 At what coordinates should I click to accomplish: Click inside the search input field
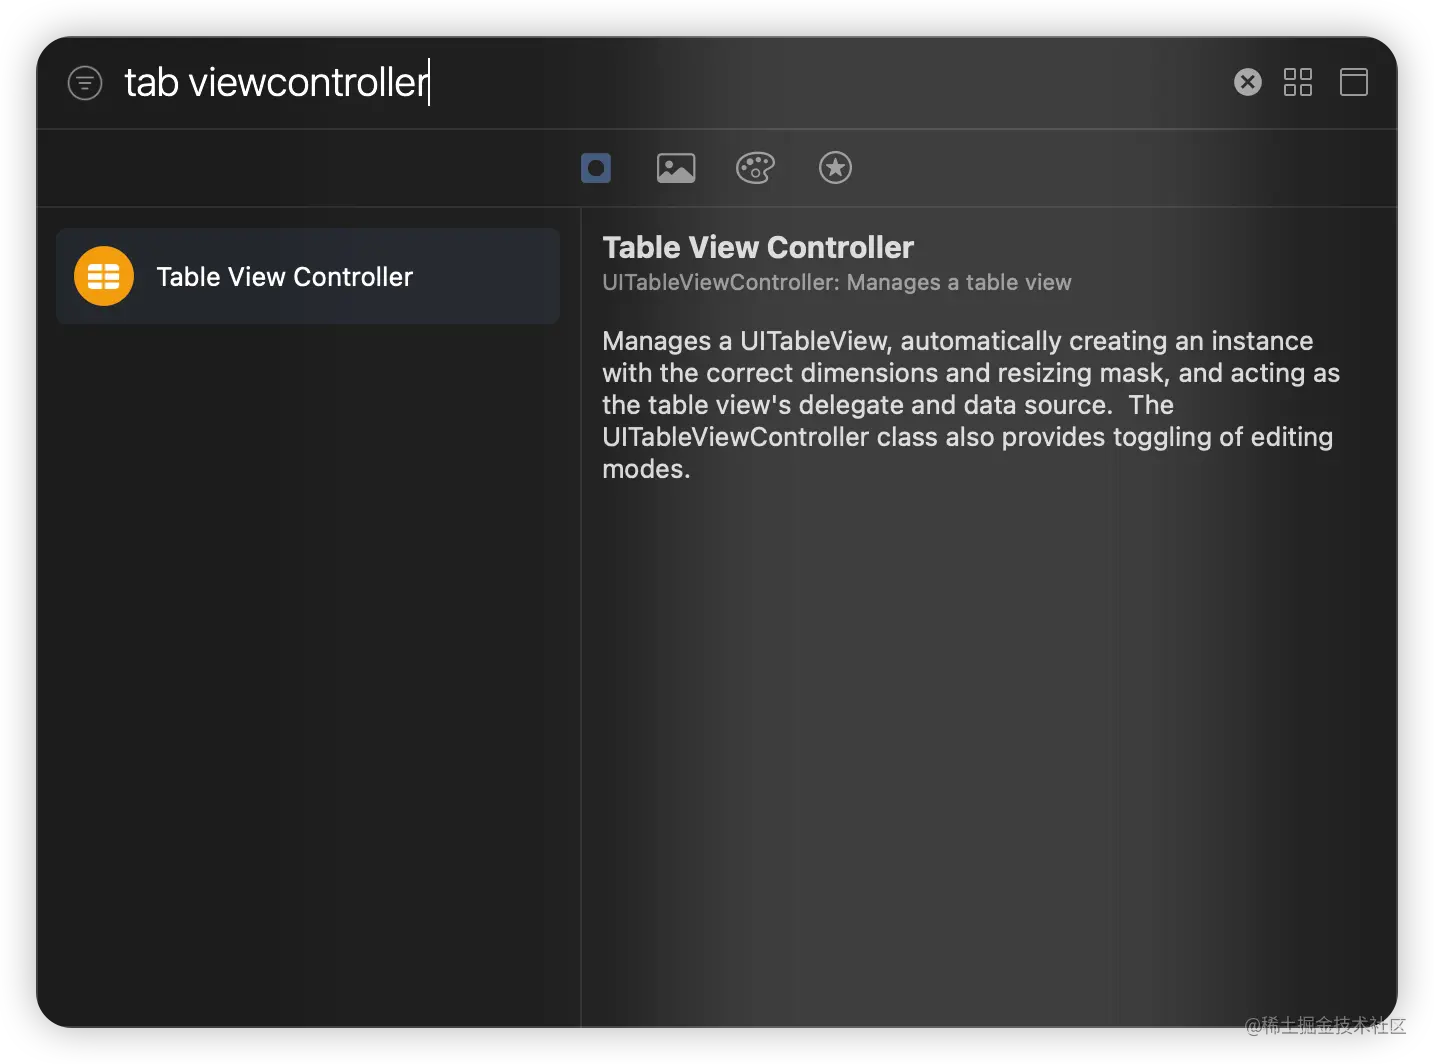click(275, 83)
